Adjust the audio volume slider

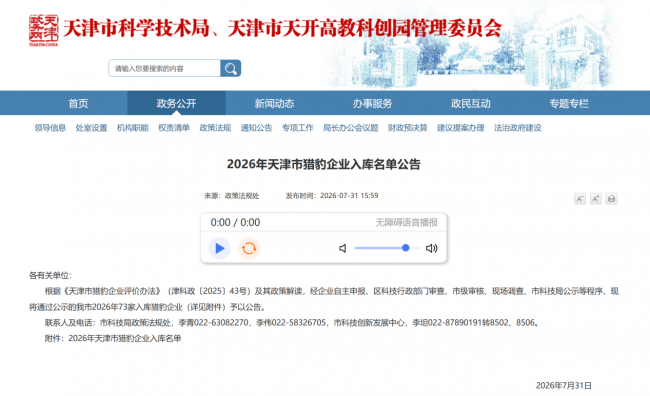(x=388, y=248)
